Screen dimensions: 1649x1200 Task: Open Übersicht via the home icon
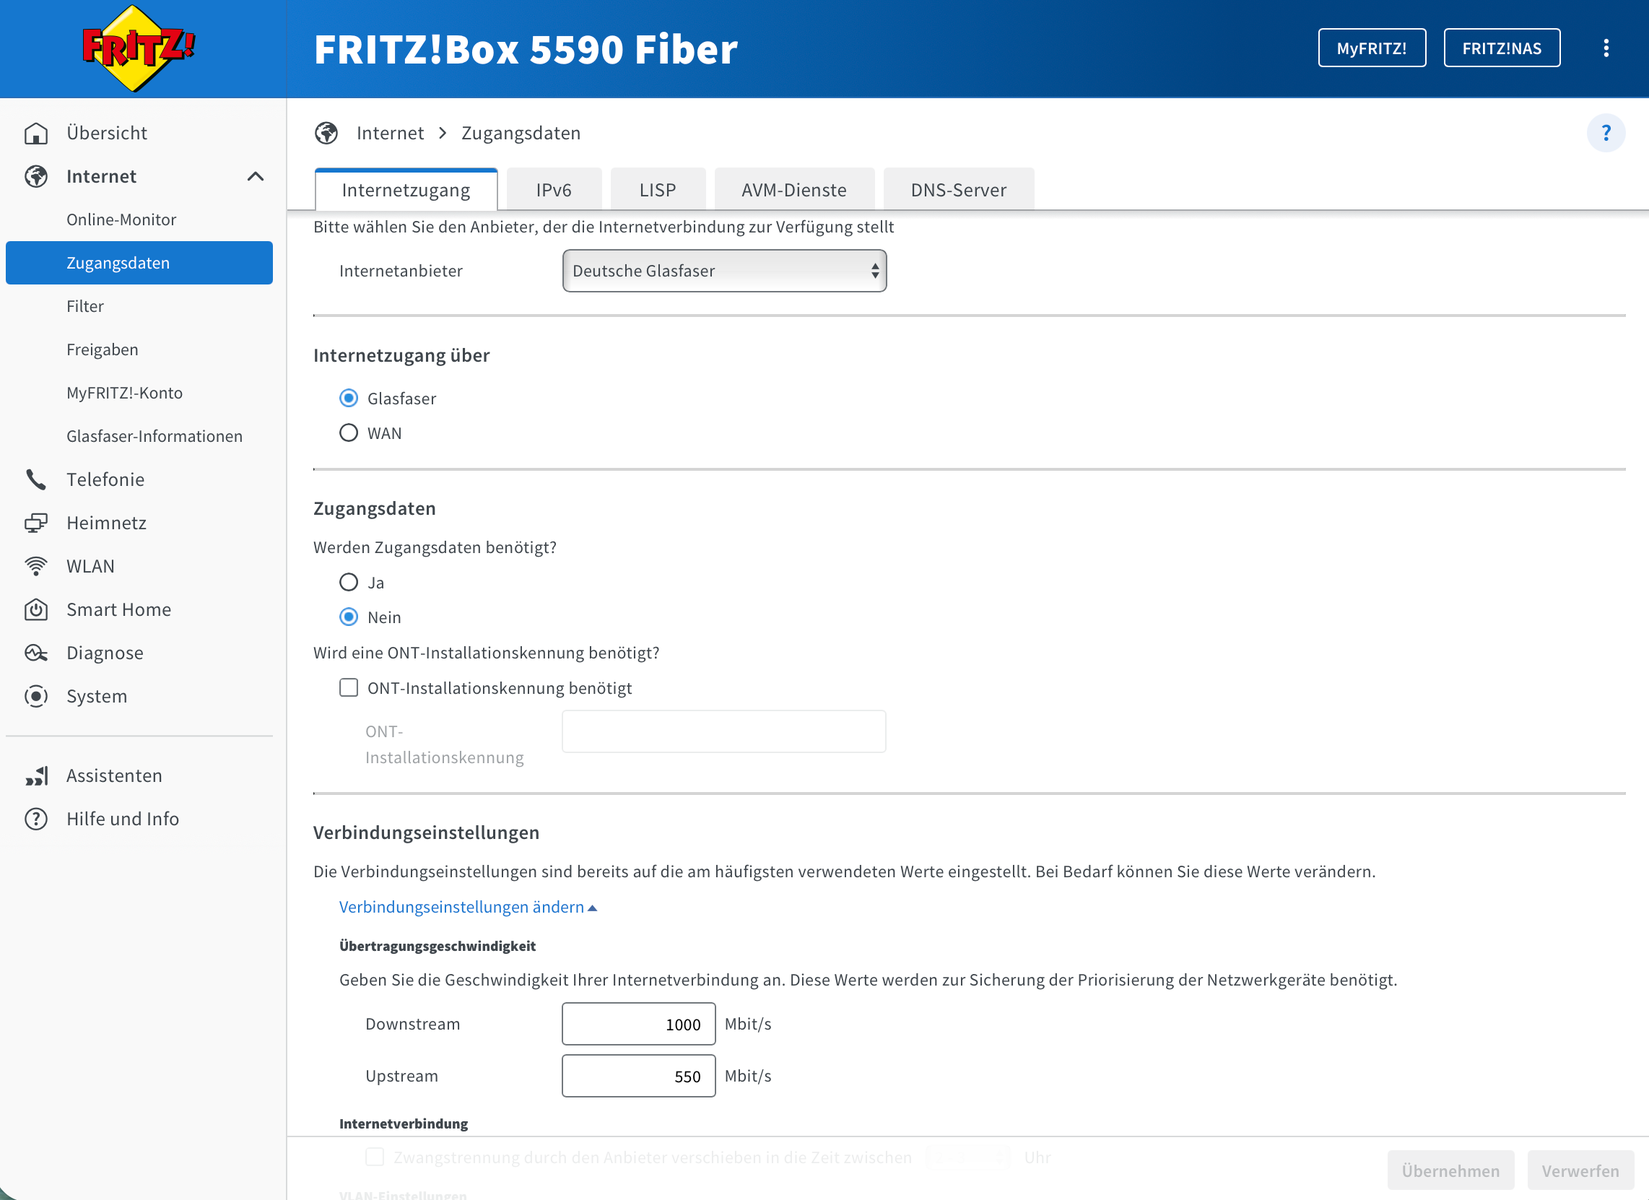coord(36,133)
